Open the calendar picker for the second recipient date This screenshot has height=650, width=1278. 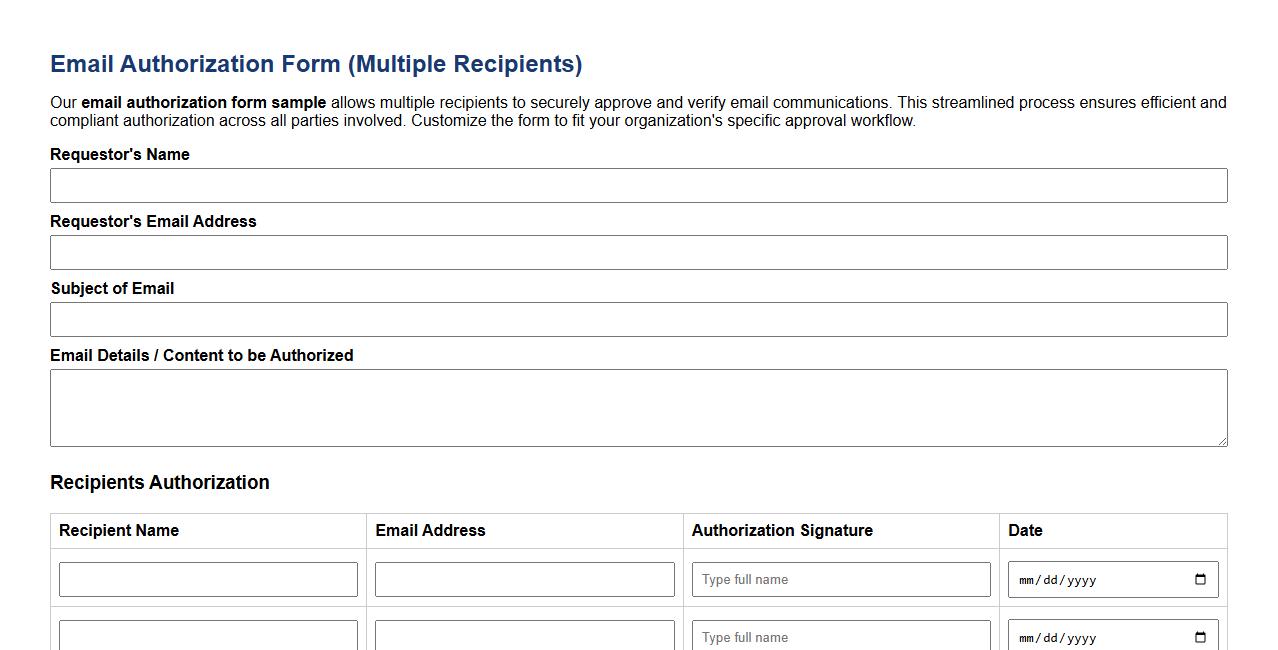(x=1199, y=637)
